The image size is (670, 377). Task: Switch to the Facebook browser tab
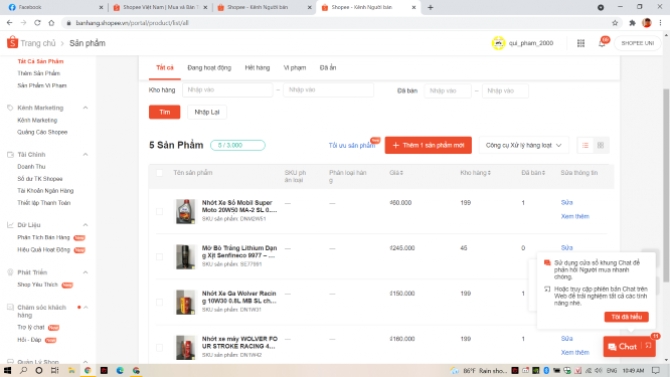55,7
